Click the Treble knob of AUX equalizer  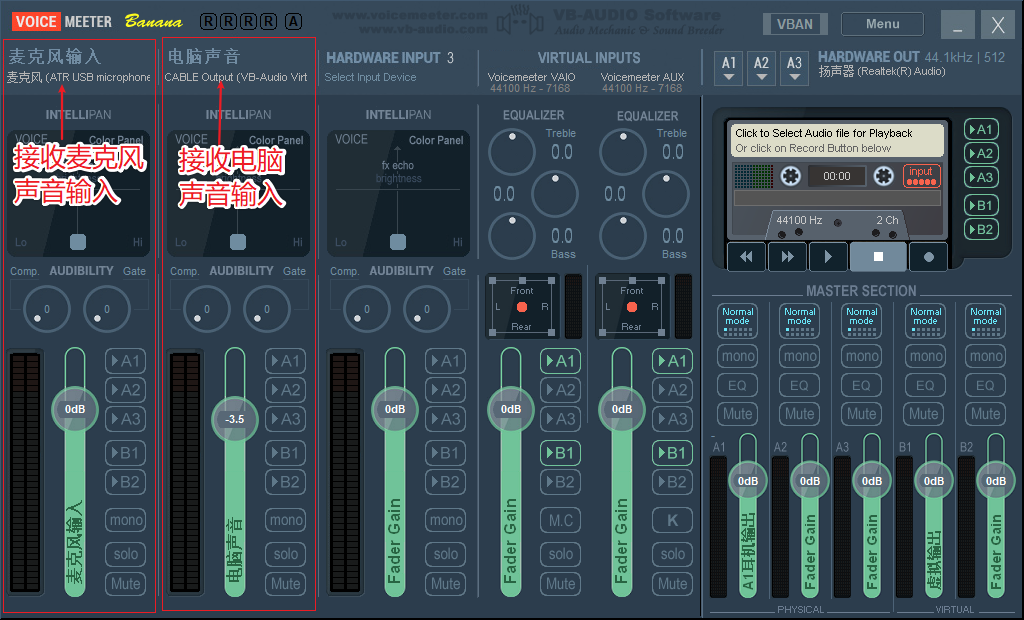click(623, 152)
